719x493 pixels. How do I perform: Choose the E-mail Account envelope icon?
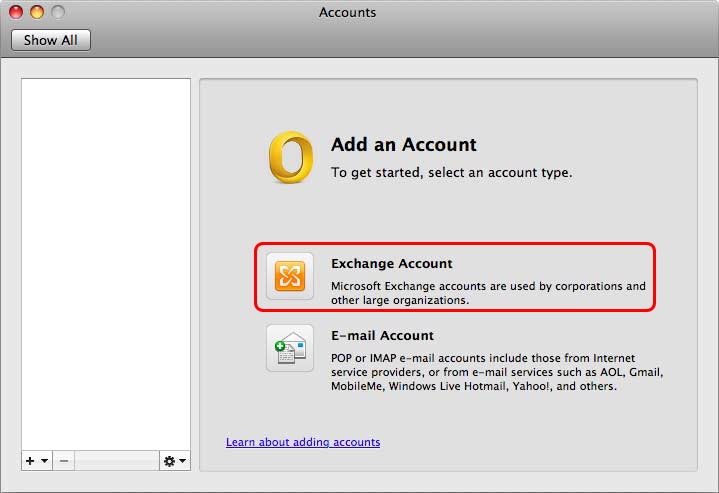pos(290,348)
